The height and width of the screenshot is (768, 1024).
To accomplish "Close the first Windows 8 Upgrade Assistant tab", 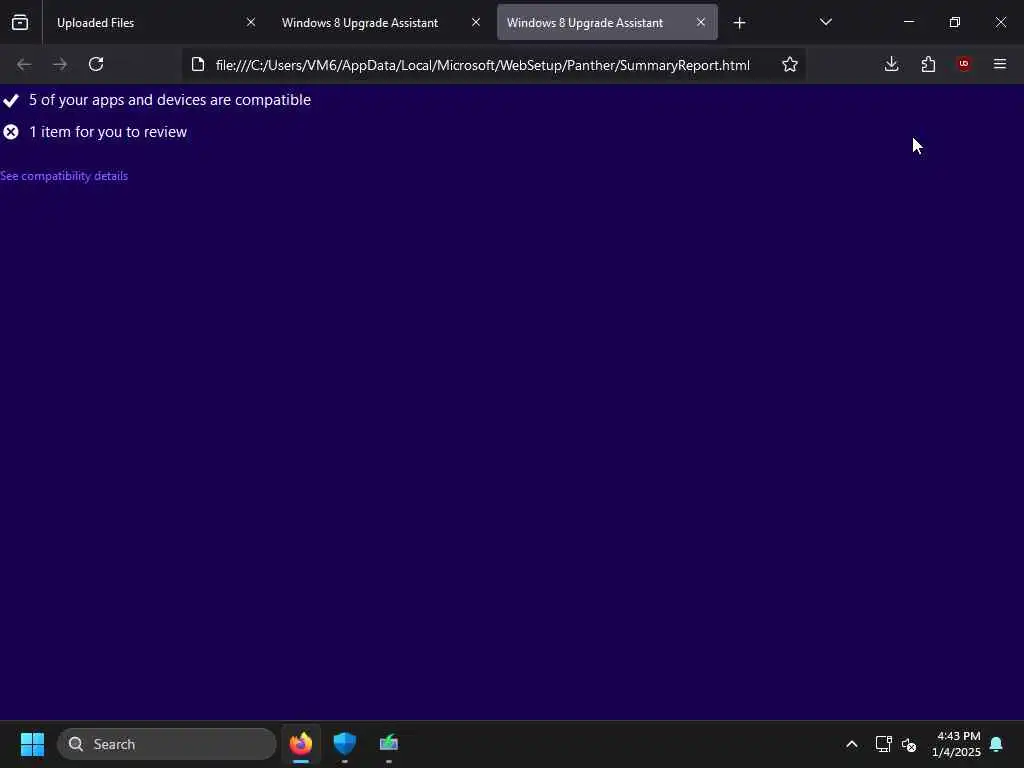I will (x=476, y=23).
